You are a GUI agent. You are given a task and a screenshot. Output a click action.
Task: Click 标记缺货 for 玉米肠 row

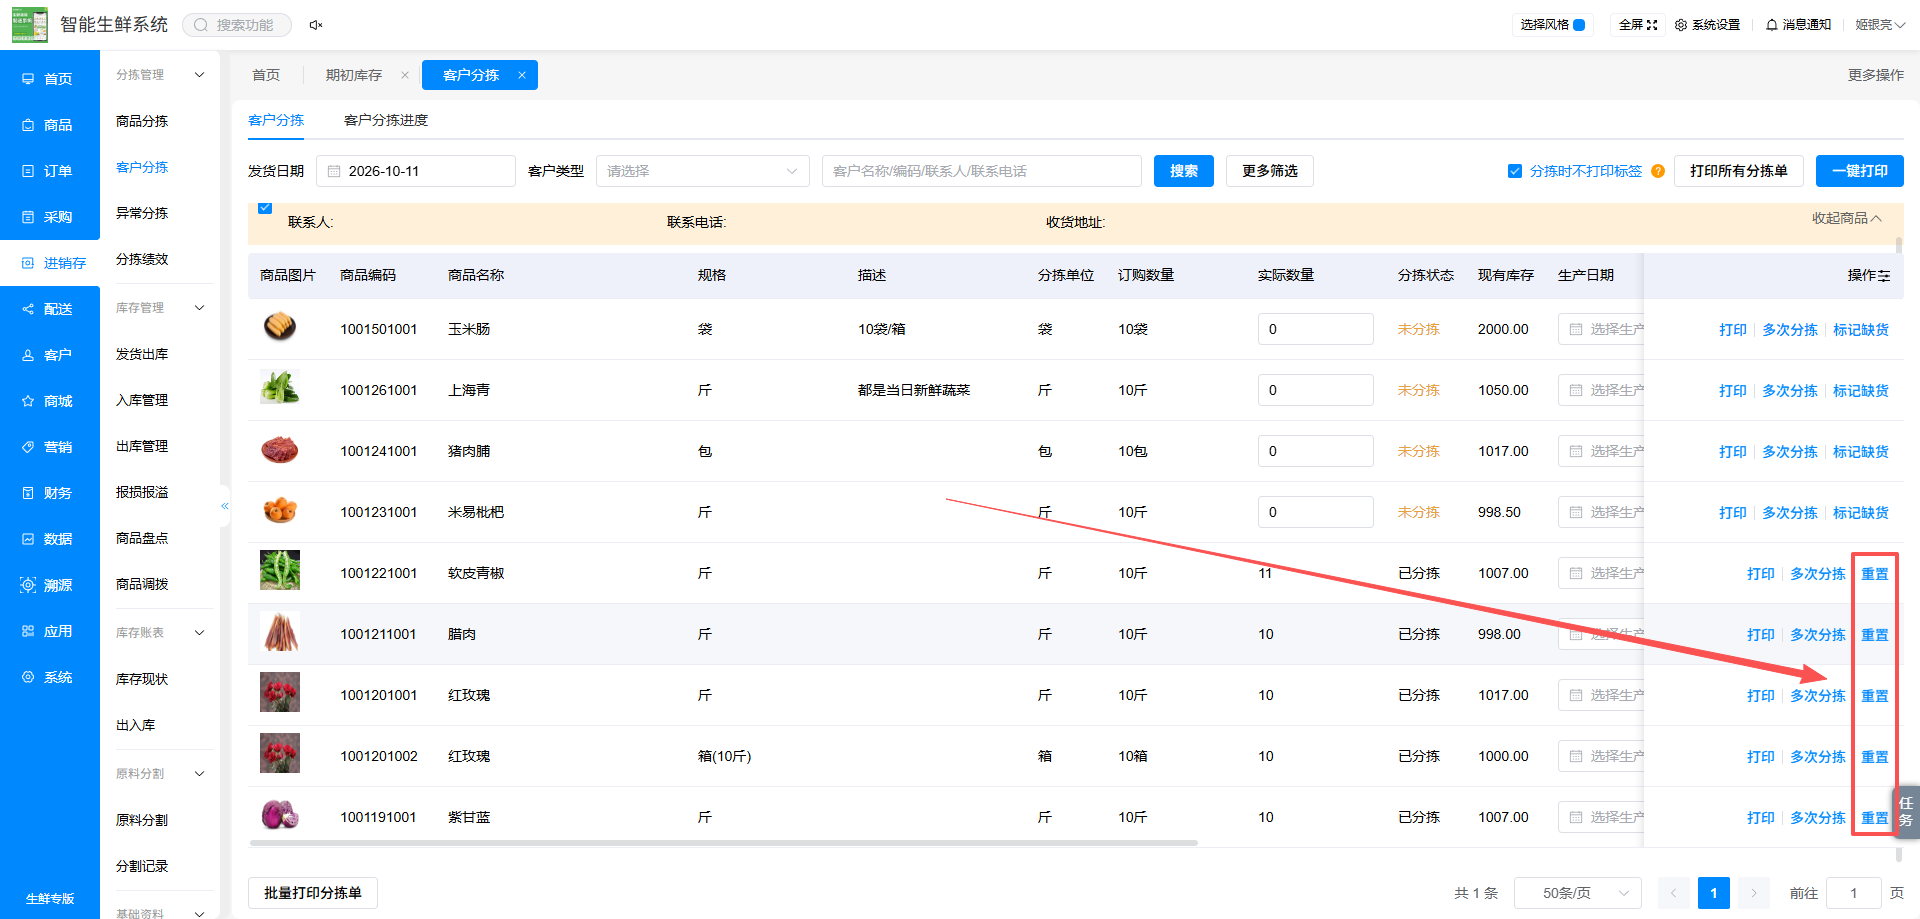point(1861,330)
